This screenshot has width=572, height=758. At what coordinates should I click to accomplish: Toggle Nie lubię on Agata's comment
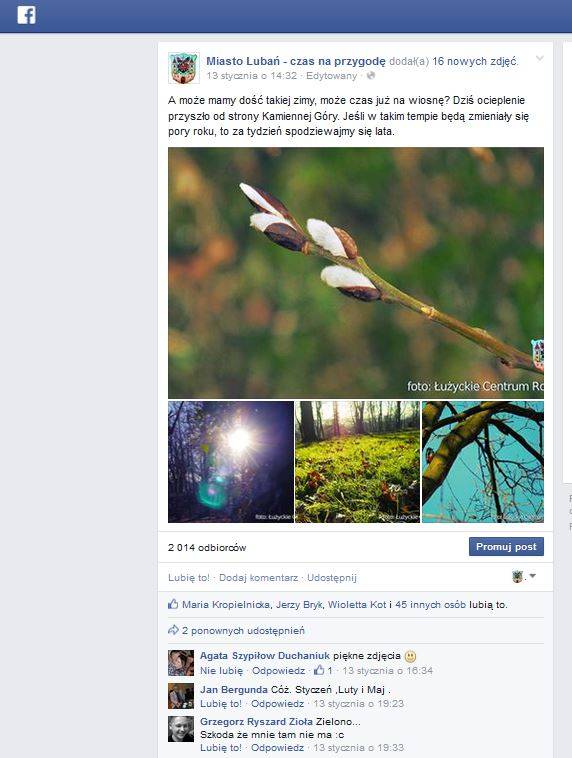(221, 671)
